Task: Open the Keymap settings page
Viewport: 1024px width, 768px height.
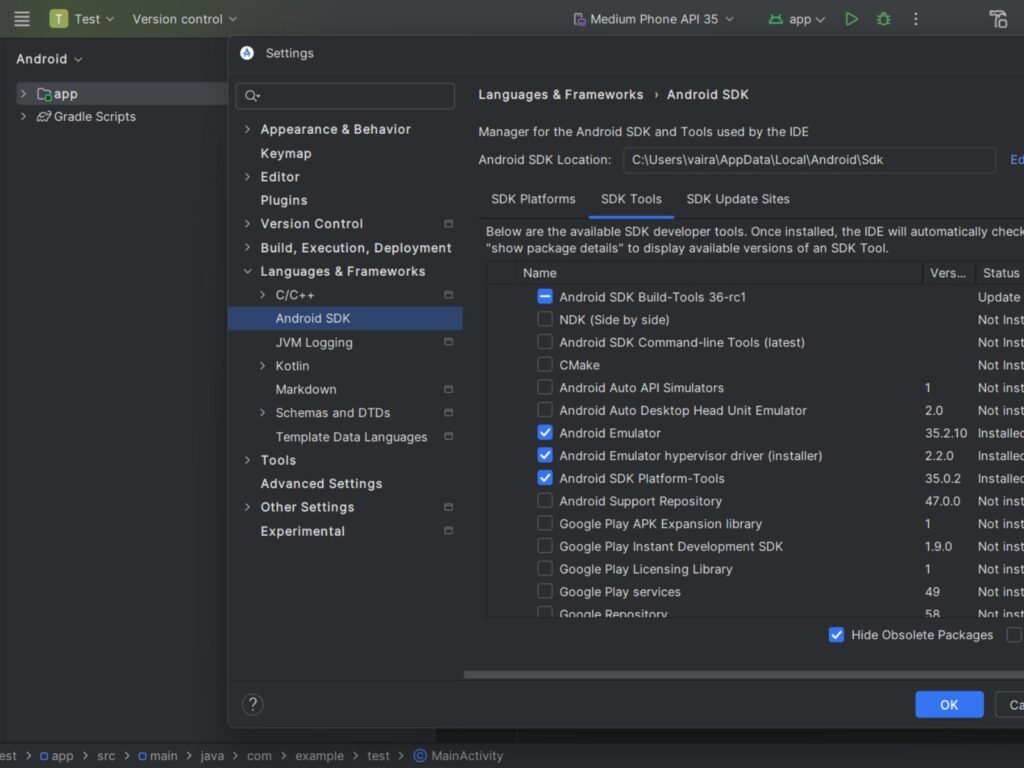Action: click(x=285, y=153)
